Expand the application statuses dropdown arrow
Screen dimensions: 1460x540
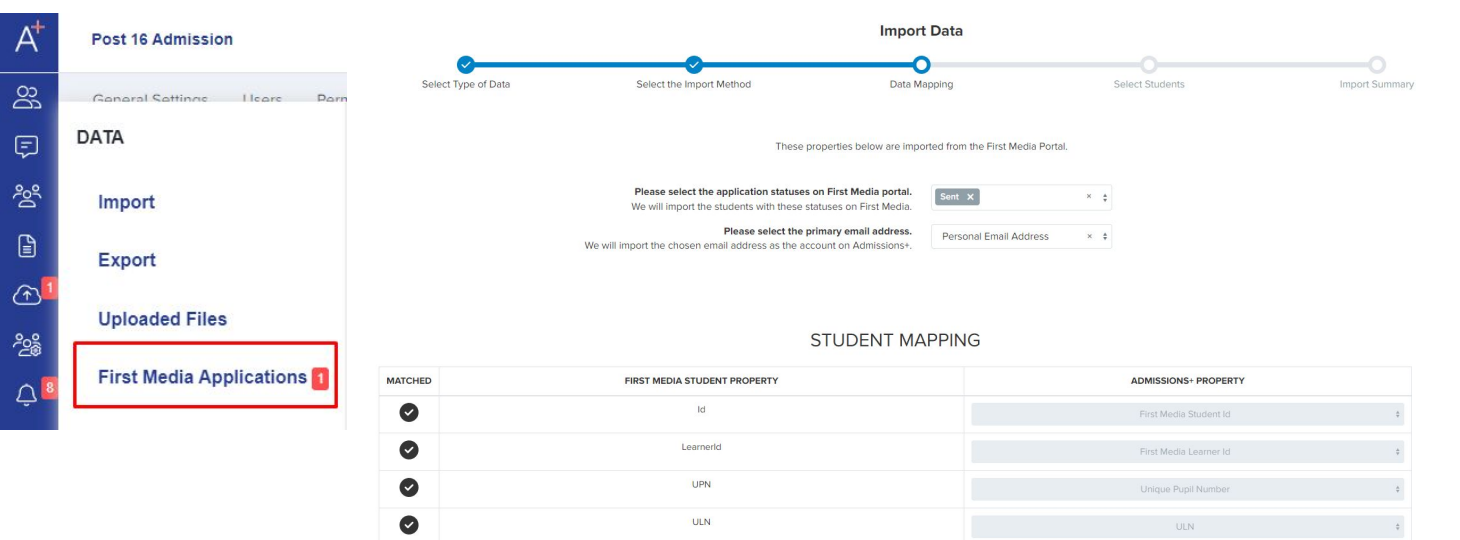point(1104,197)
